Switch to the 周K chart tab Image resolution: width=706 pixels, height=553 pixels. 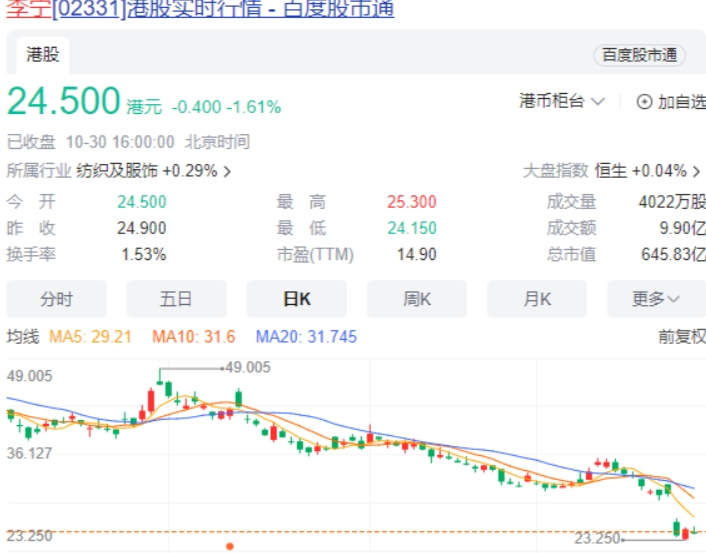pyautogui.click(x=417, y=299)
